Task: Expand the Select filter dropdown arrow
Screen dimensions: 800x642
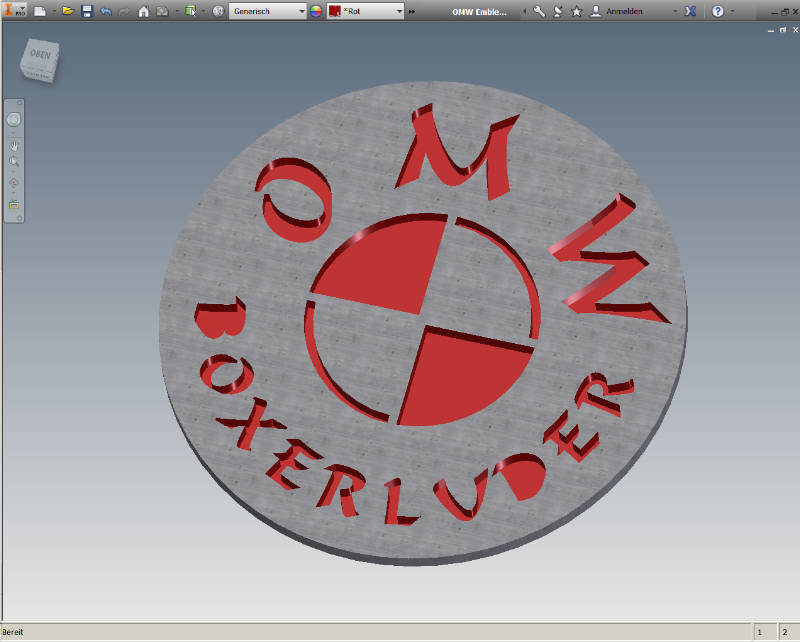Action: (203, 11)
